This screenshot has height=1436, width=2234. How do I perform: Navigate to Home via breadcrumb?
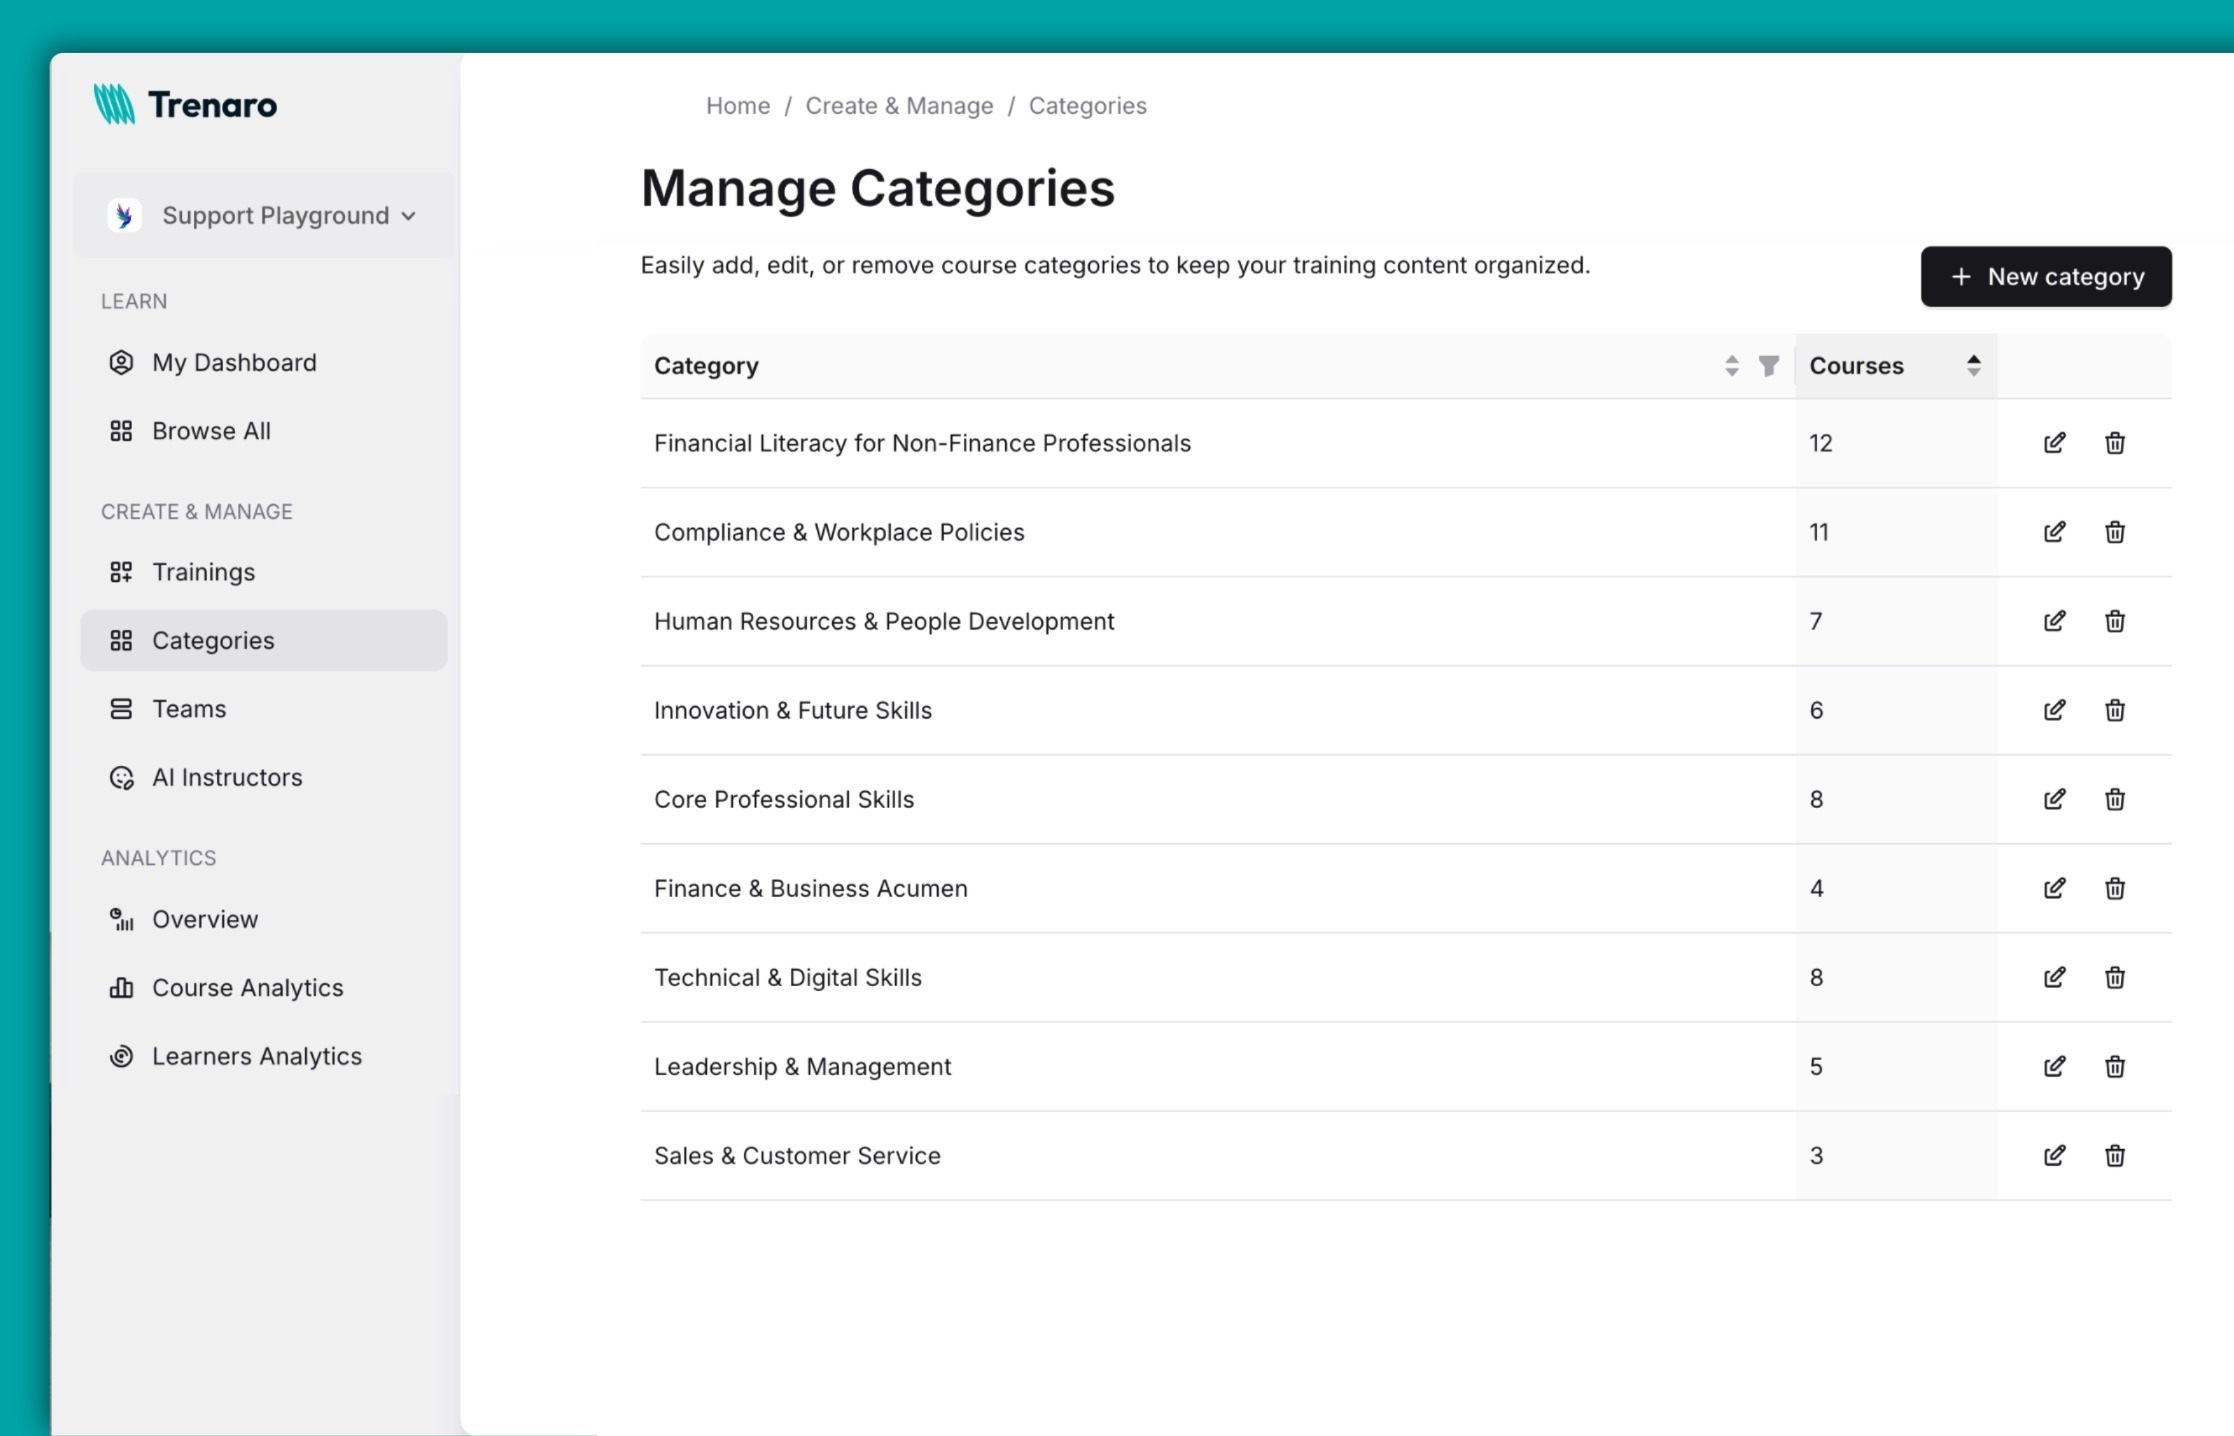737,105
